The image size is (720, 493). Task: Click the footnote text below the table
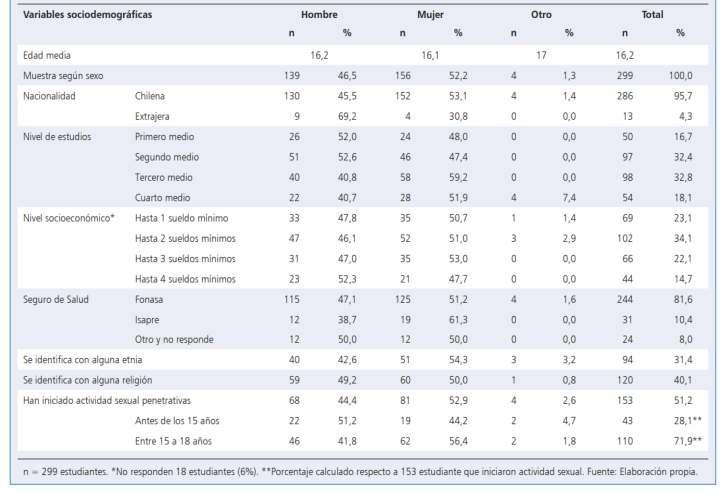360,472
